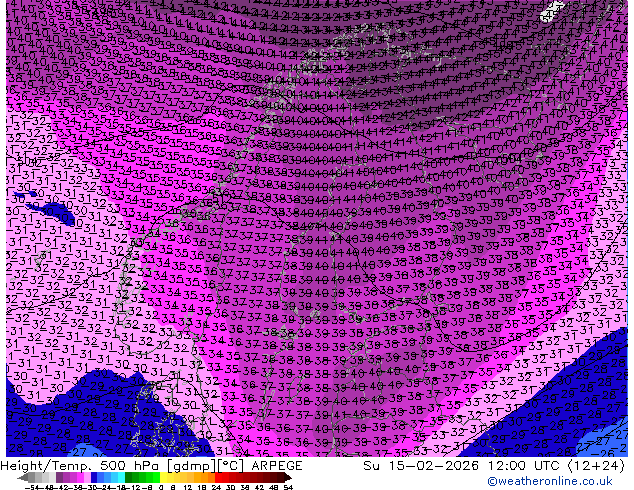634x490 pixels.
Task: Click the (12+24) forecast step text
Action: click(x=597, y=466)
